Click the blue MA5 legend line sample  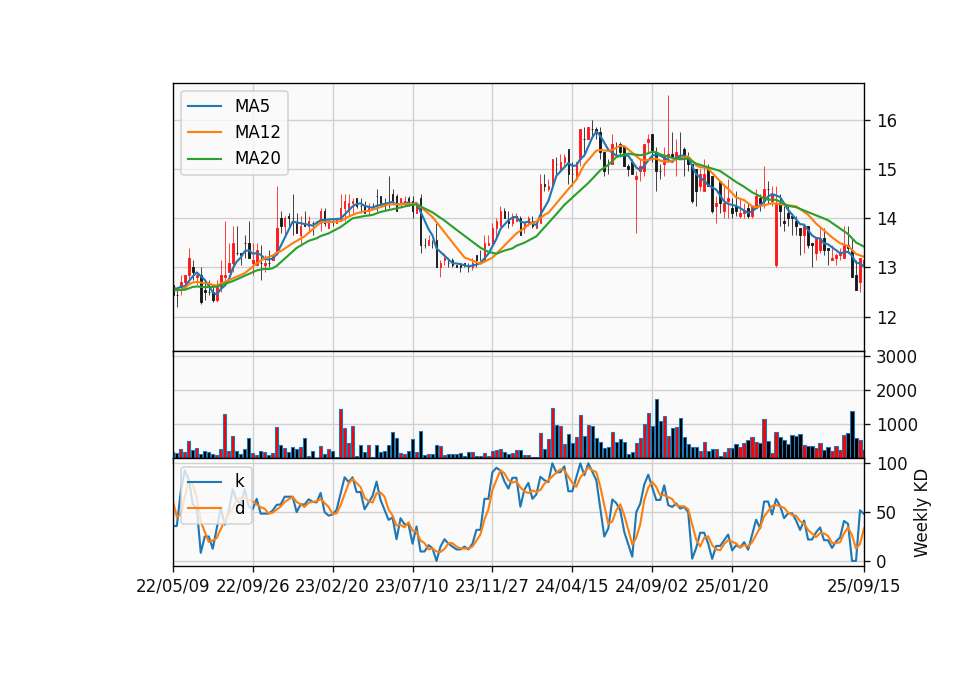[204, 106]
